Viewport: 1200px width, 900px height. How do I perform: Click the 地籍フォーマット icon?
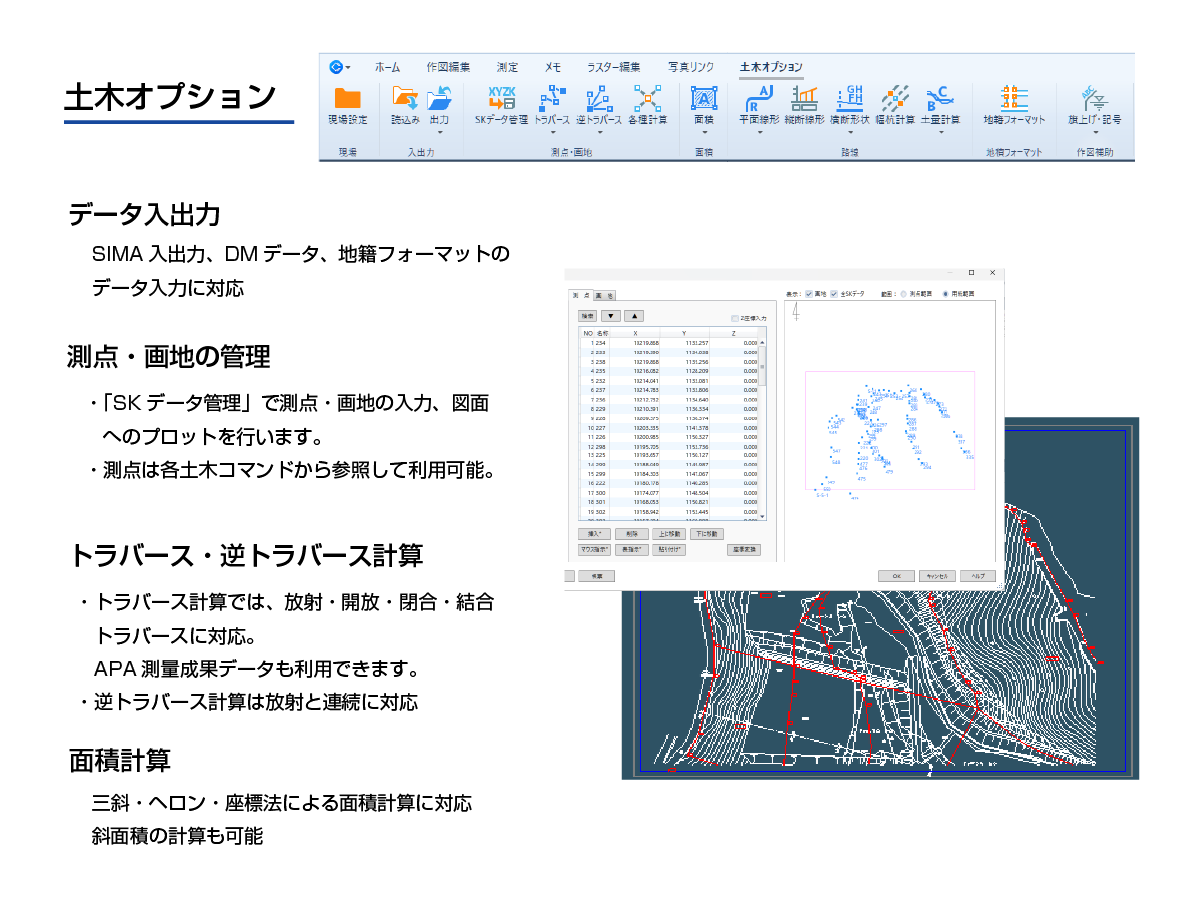1014,98
